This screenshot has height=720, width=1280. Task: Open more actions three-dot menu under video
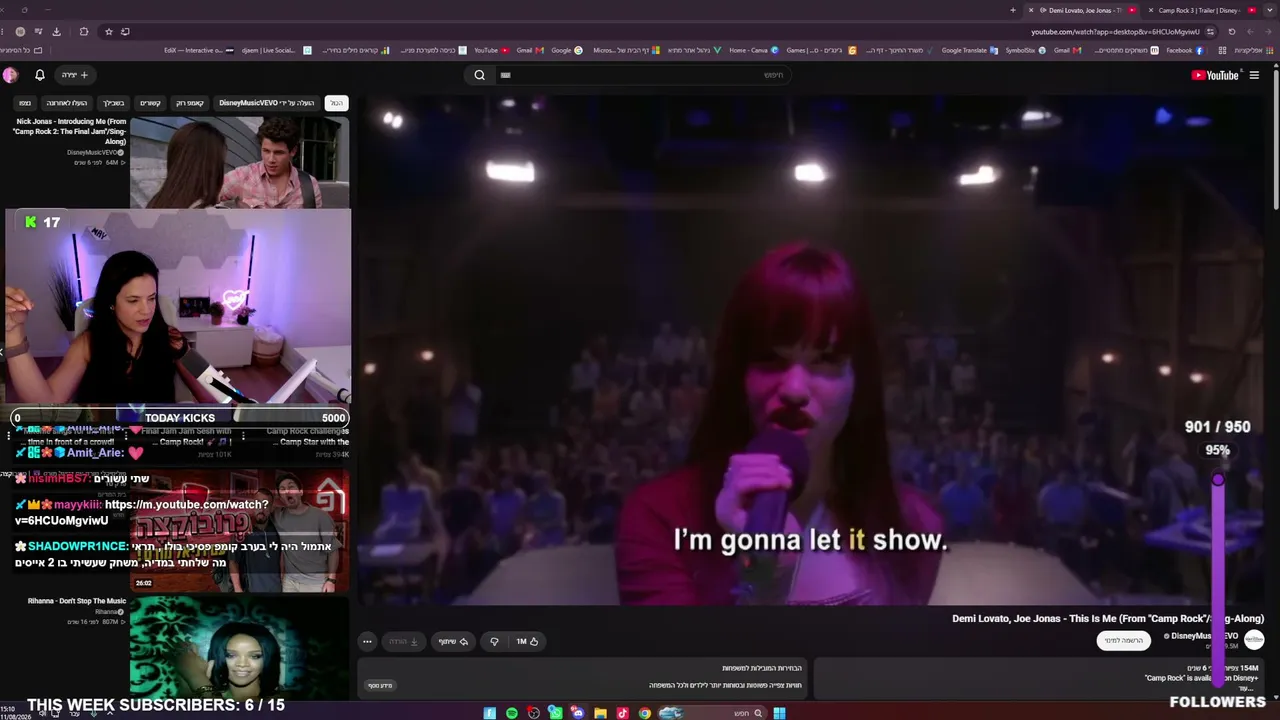(x=367, y=641)
